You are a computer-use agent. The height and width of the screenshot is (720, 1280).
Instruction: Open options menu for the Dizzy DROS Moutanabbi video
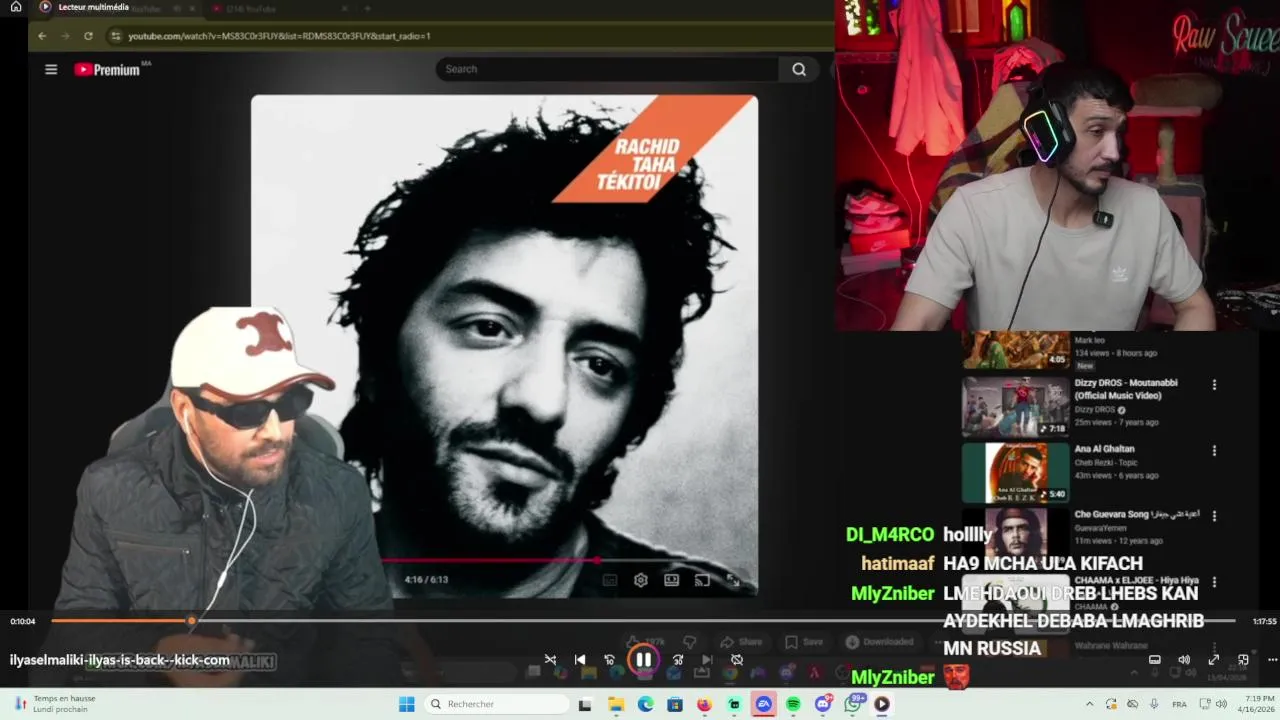click(x=1214, y=385)
